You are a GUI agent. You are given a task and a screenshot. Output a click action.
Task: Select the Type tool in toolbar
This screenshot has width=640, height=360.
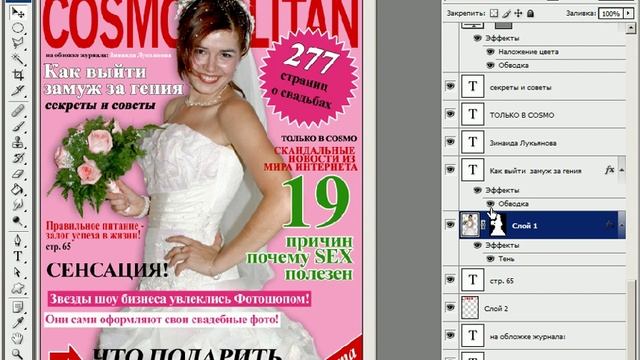(18, 256)
